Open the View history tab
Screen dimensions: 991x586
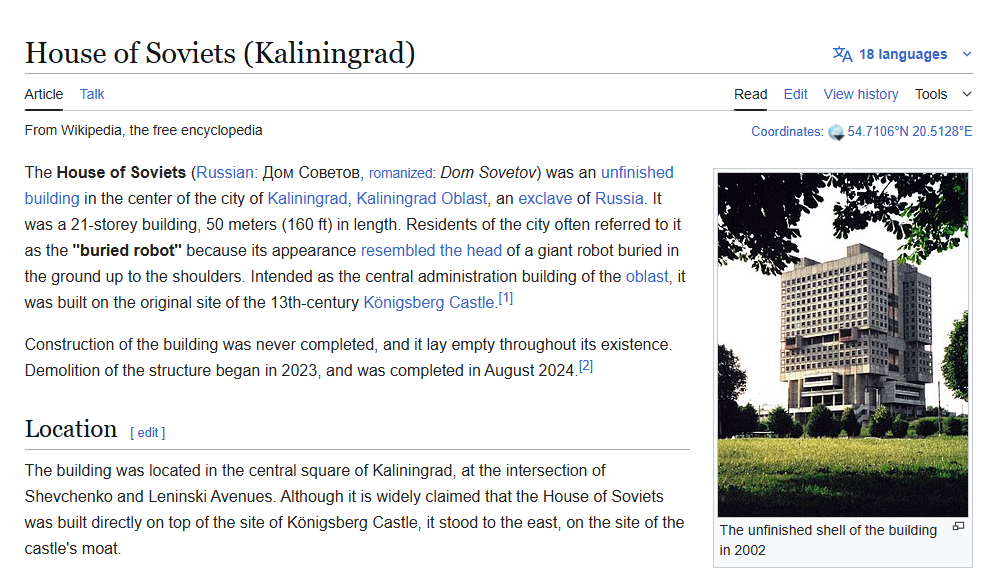point(860,94)
